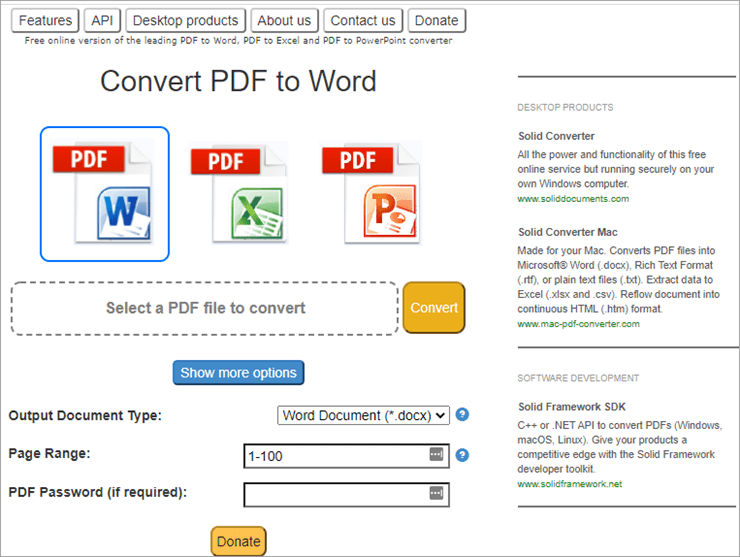Click the yellow Convert button
740x557 pixels.
click(434, 308)
